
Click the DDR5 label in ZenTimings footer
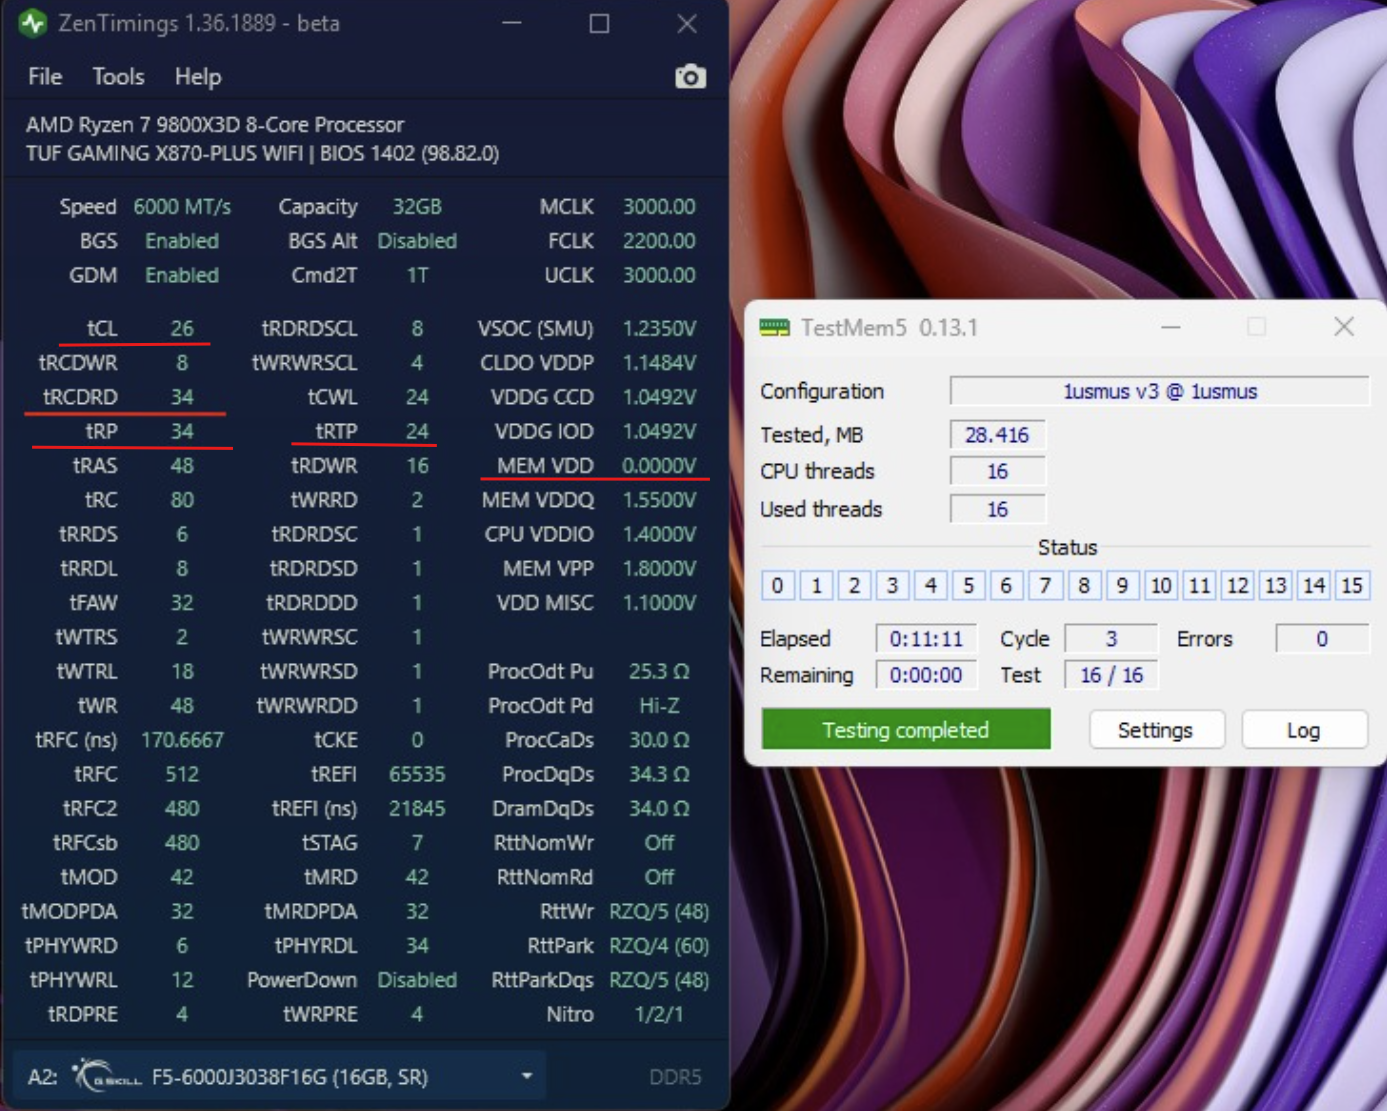point(675,1077)
